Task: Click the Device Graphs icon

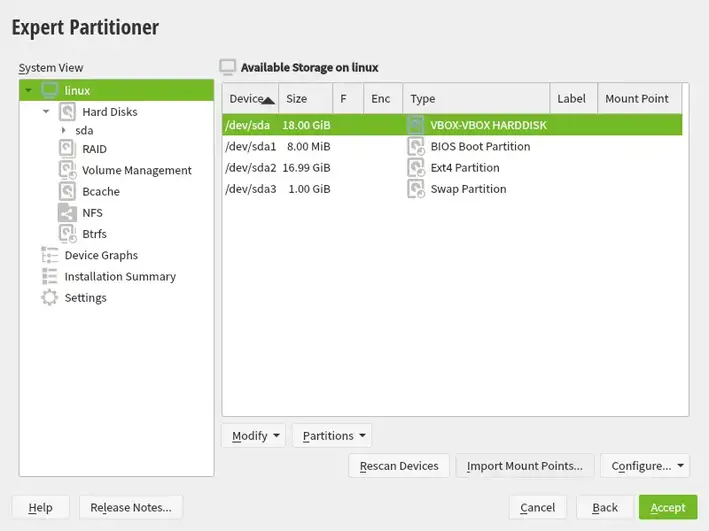Action: pyautogui.click(x=49, y=255)
